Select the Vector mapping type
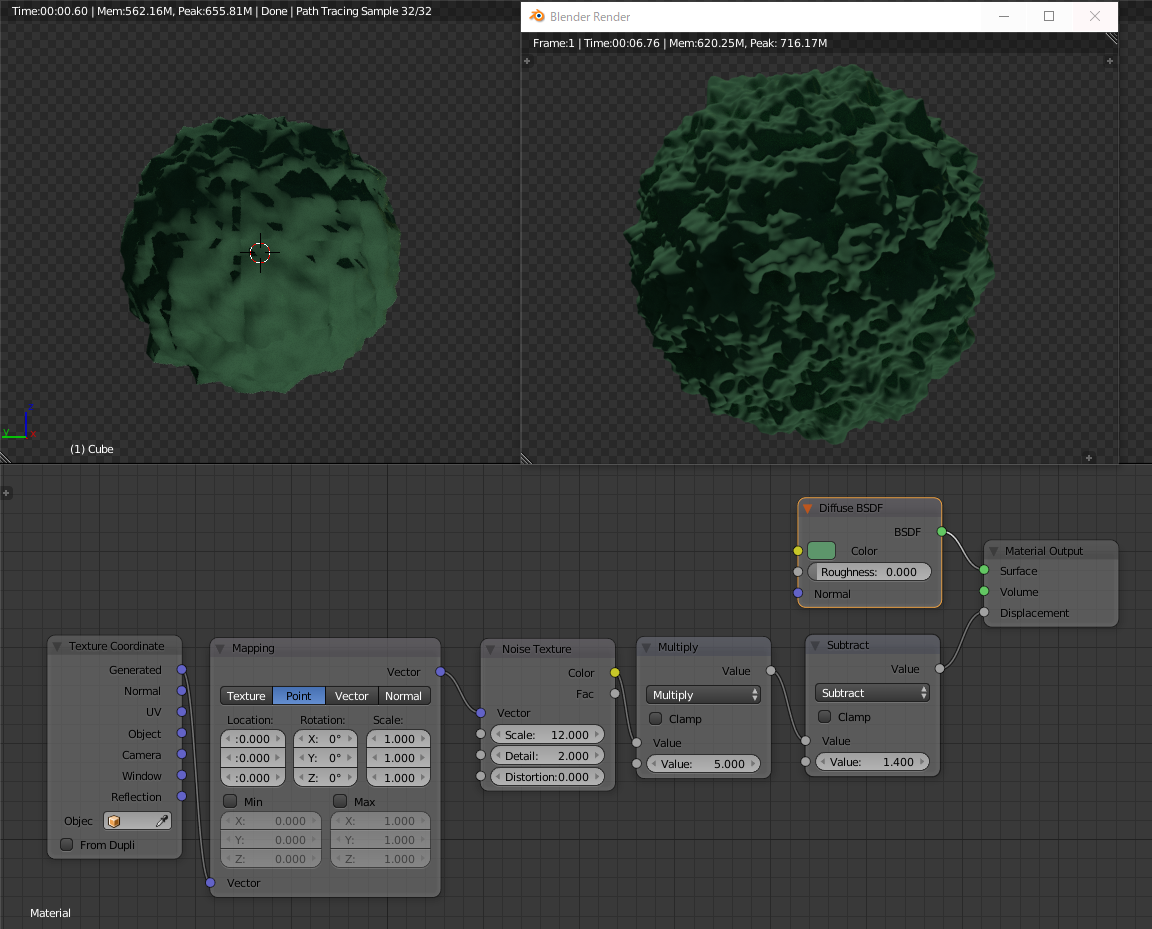The image size is (1152, 929). (351, 696)
